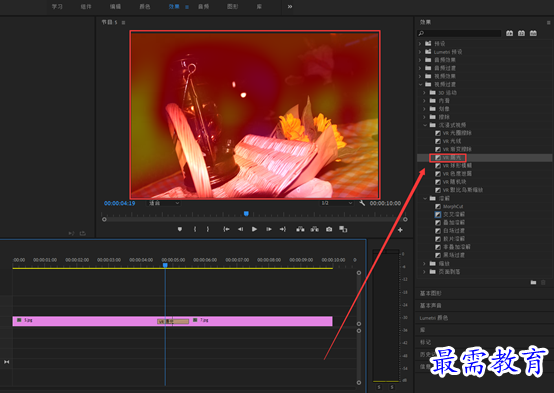Switch to the 图形 workspace tab
Screen dimensions: 554x393
click(x=232, y=7)
